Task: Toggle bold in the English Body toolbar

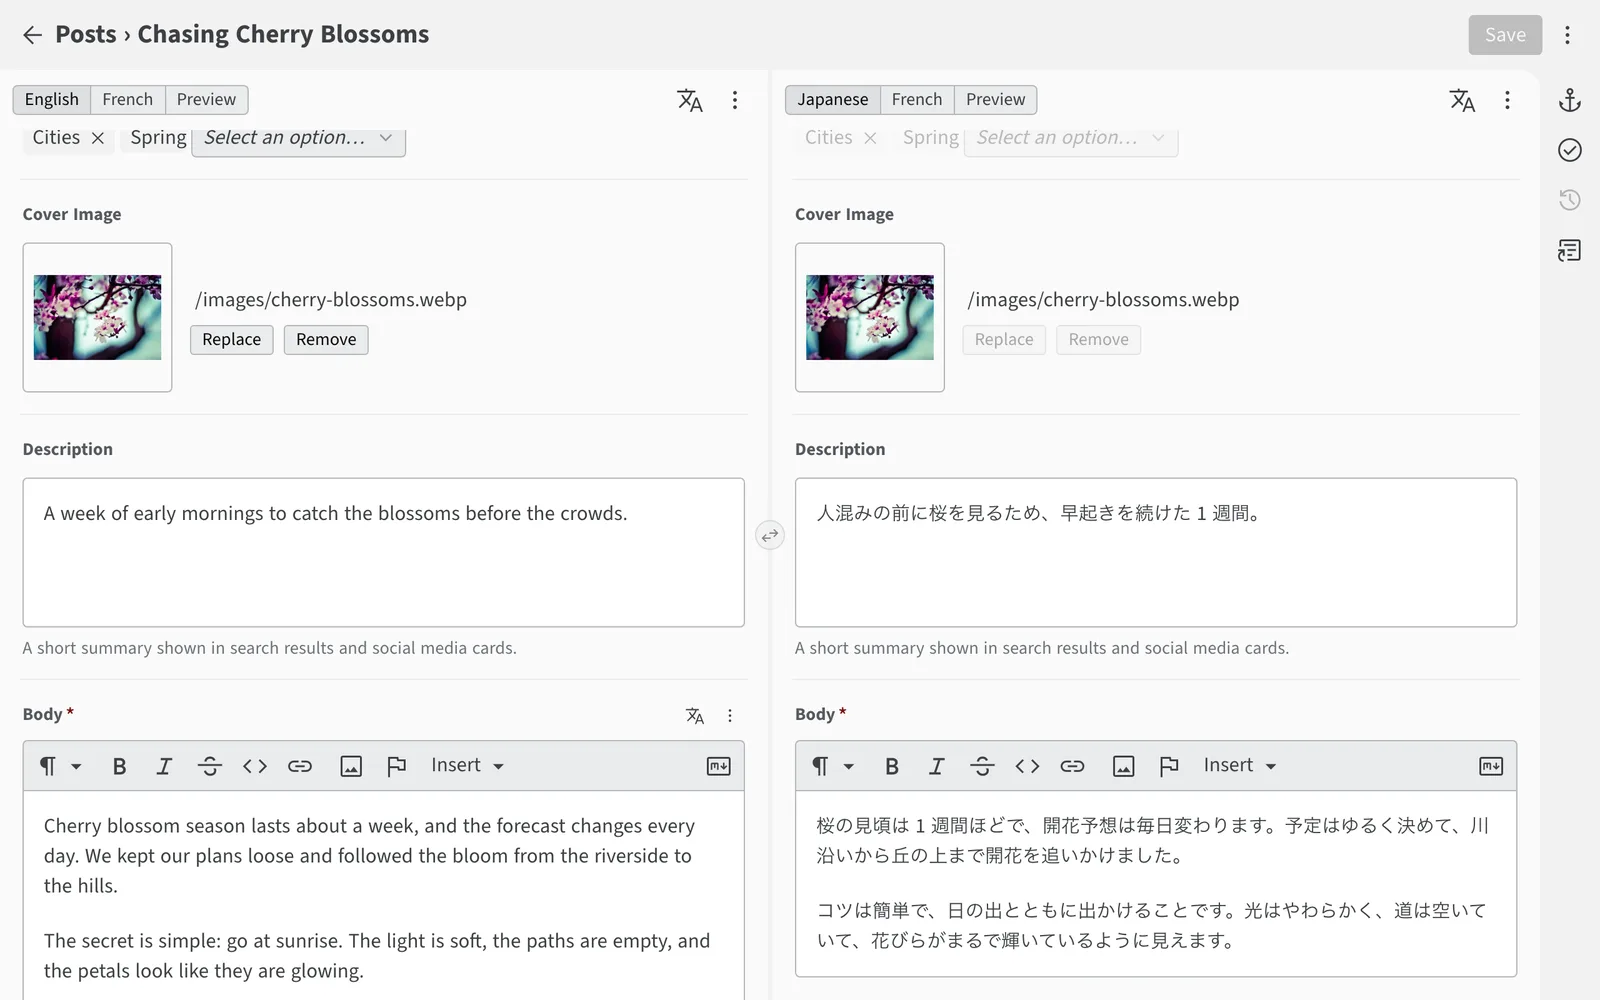Action: click(119, 766)
